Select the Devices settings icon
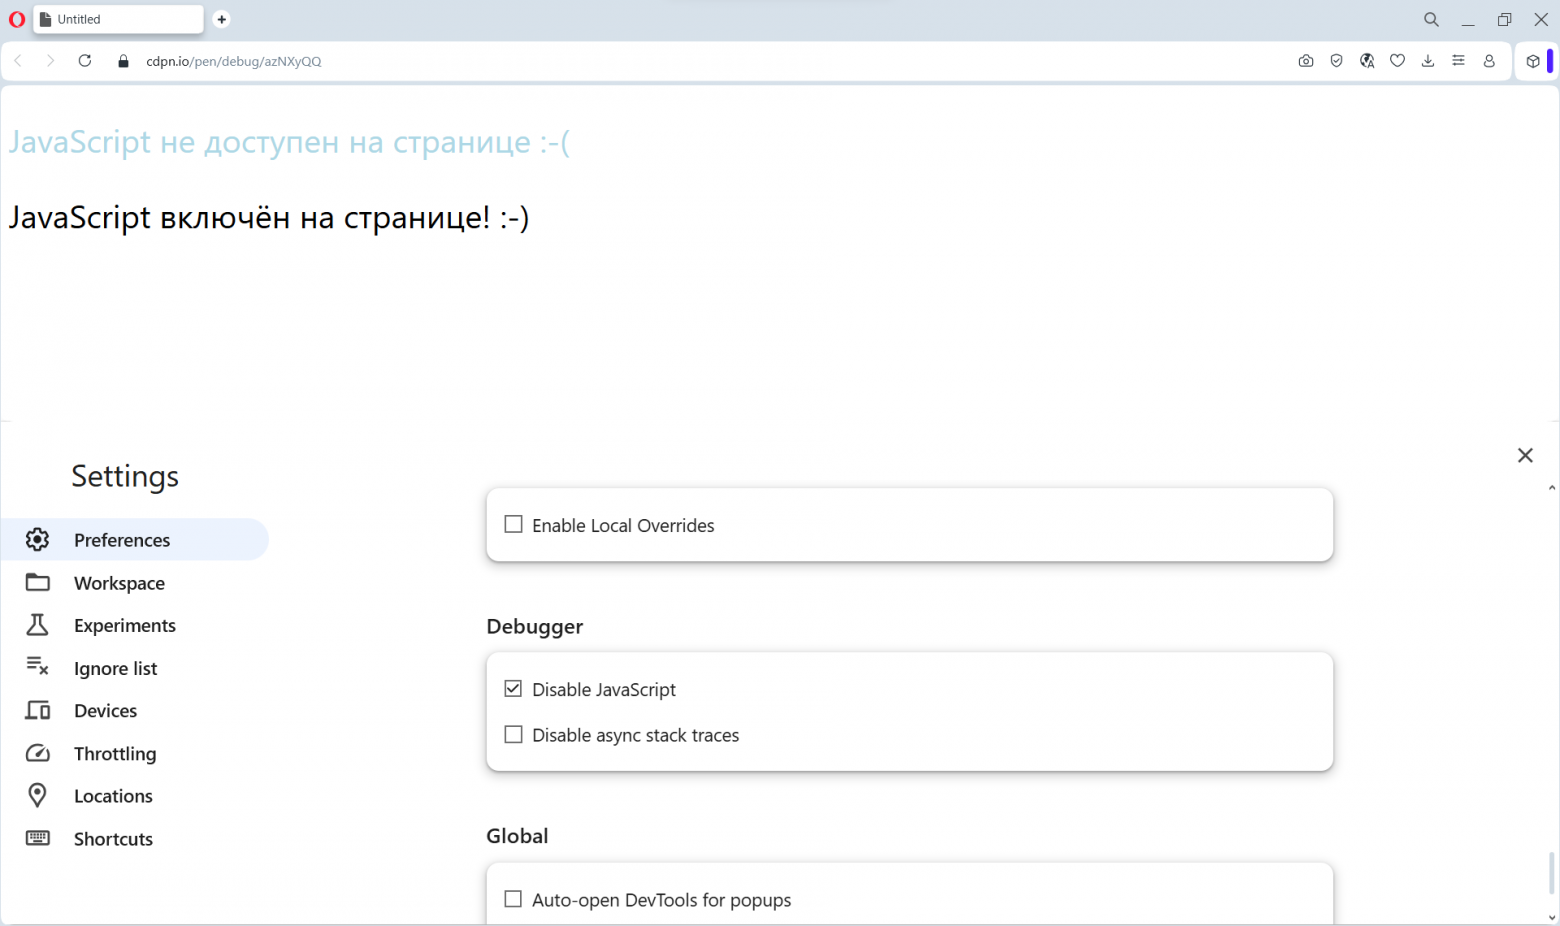The width and height of the screenshot is (1560, 926). click(x=37, y=710)
